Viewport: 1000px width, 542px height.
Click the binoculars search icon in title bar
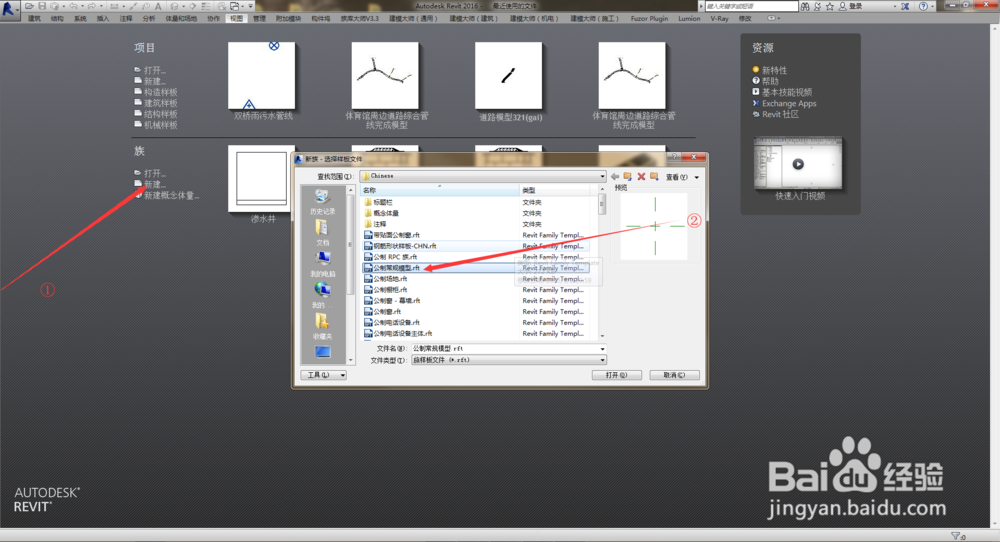(805, 6)
